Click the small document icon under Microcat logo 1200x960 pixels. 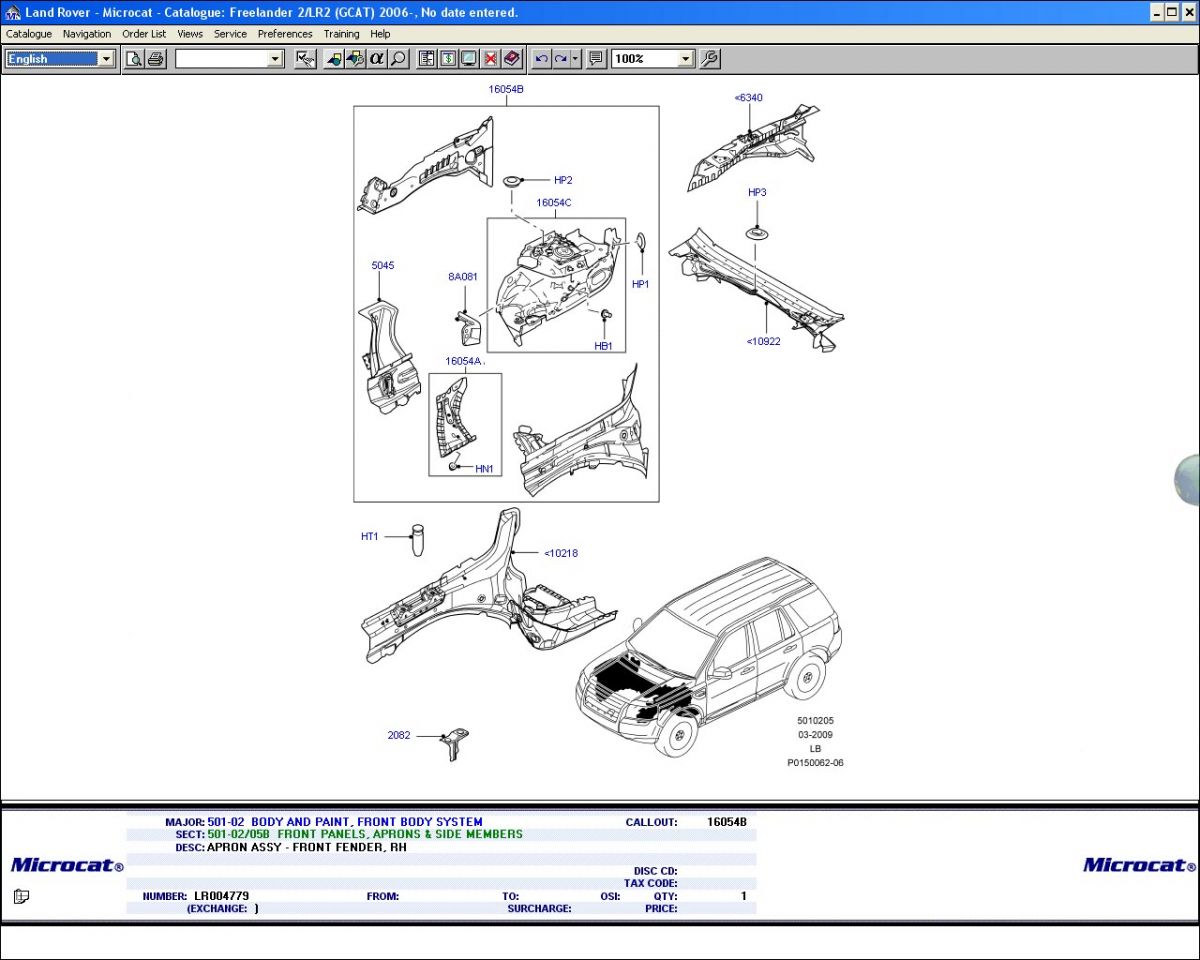21,896
